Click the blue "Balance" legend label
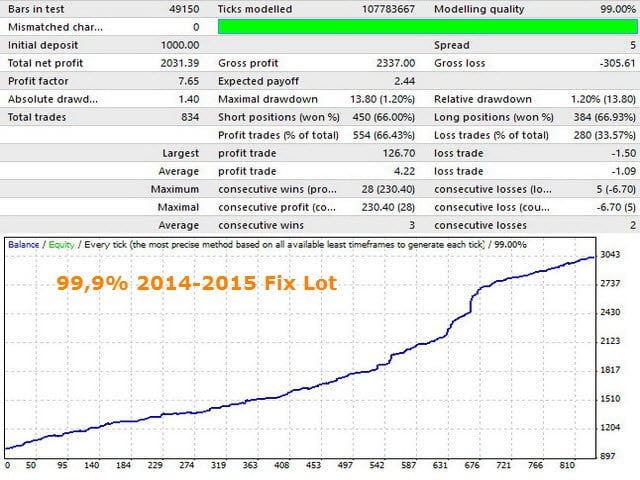 click(24, 244)
